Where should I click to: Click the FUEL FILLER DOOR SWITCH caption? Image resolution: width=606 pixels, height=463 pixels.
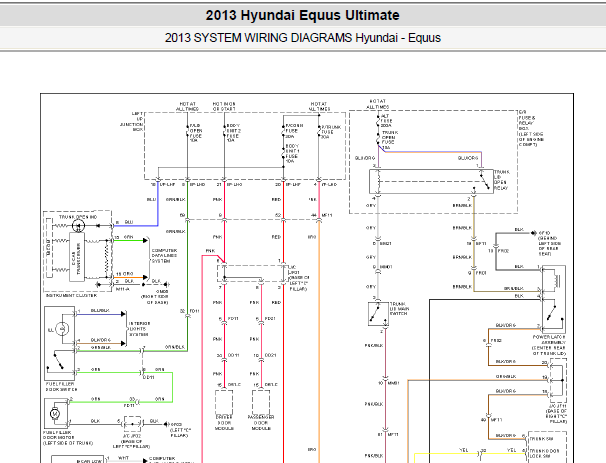click(x=62, y=387)
